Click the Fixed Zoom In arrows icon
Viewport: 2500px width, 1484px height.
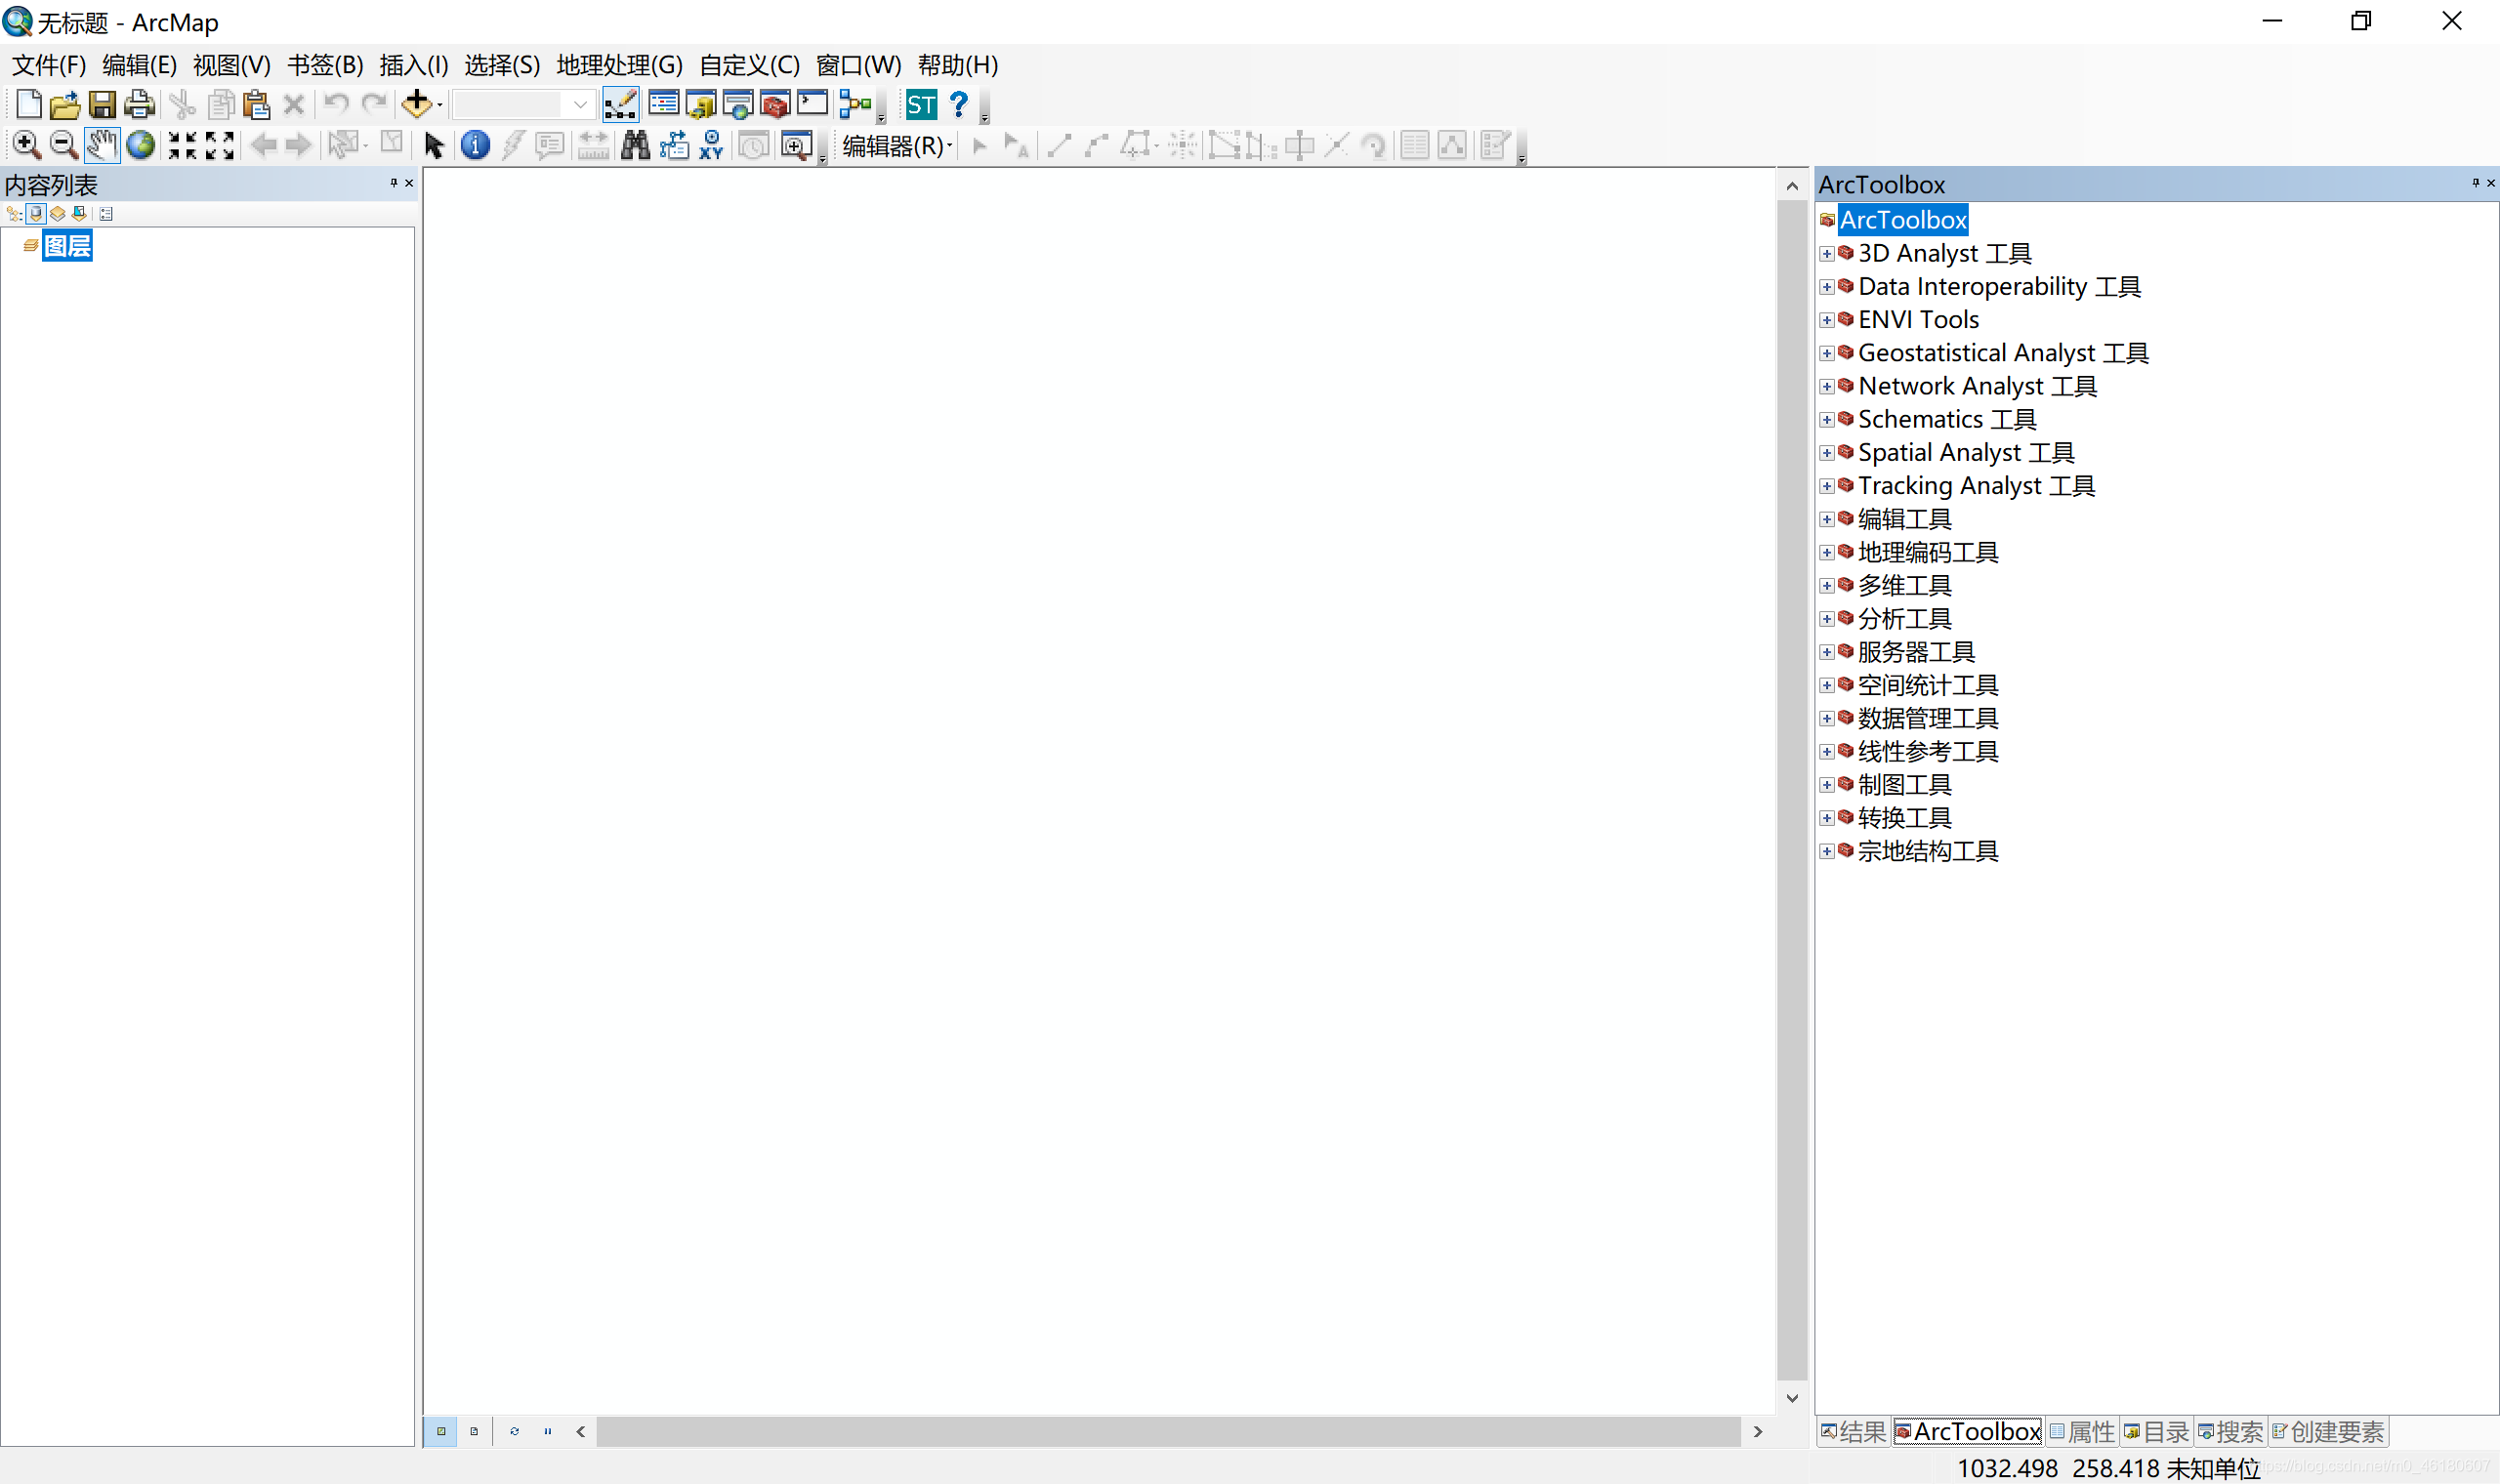pos(182,145)
